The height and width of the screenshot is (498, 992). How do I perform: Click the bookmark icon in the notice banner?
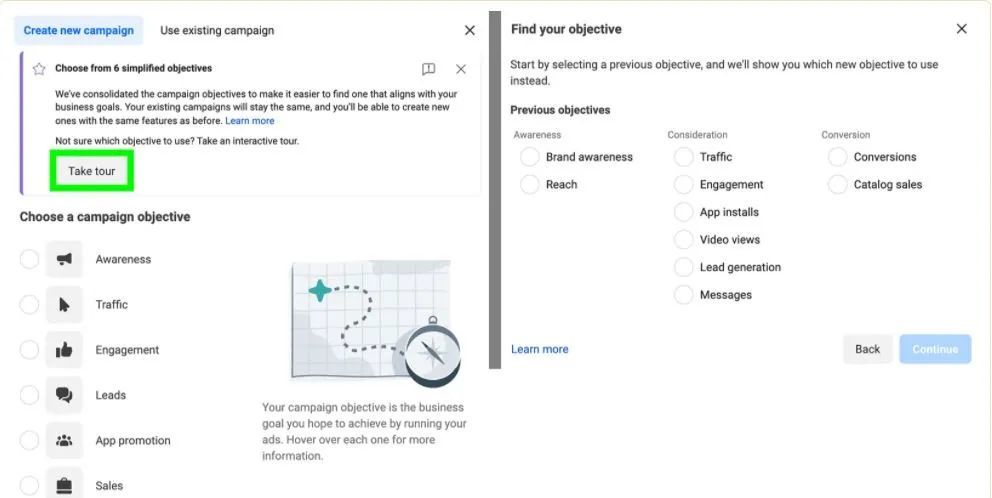(x=428, y=69)
